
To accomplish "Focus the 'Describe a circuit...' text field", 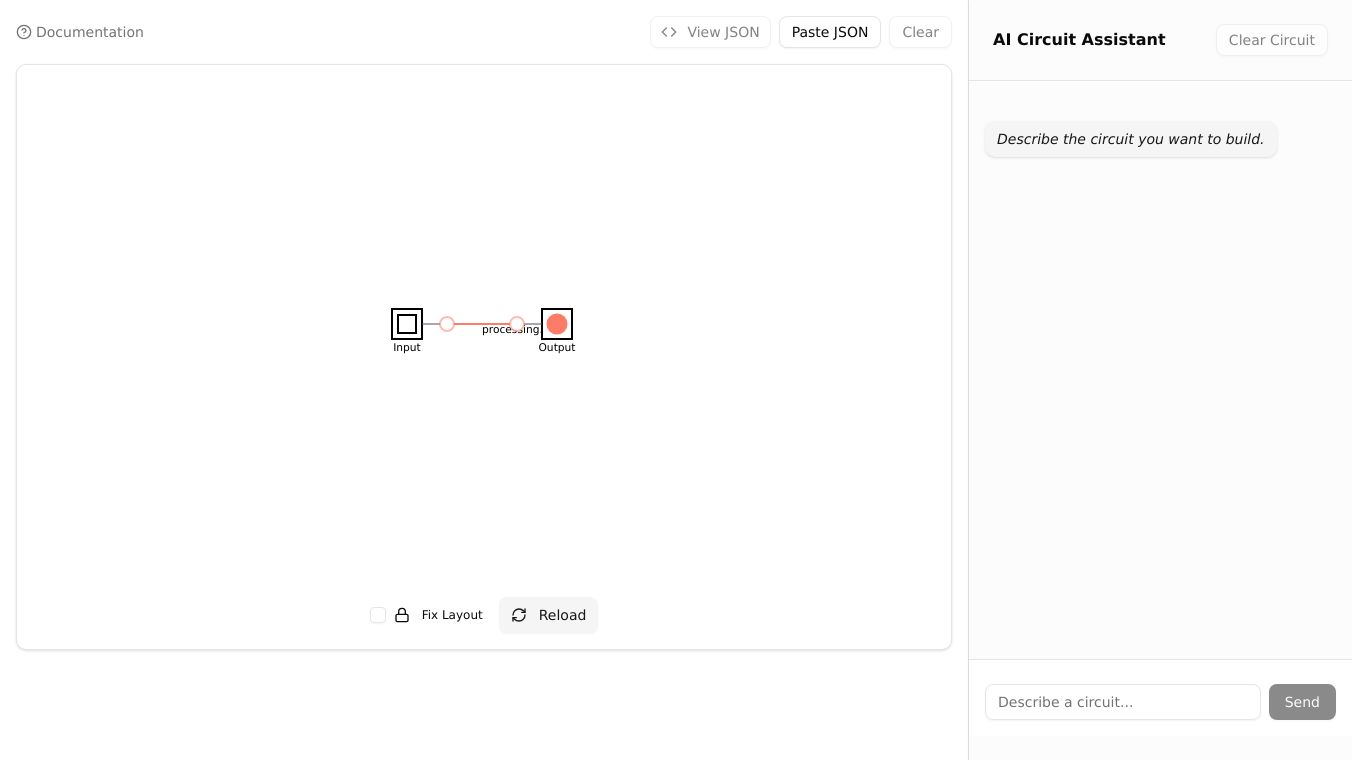I will pyautogui.click(x=1122, y=702).
